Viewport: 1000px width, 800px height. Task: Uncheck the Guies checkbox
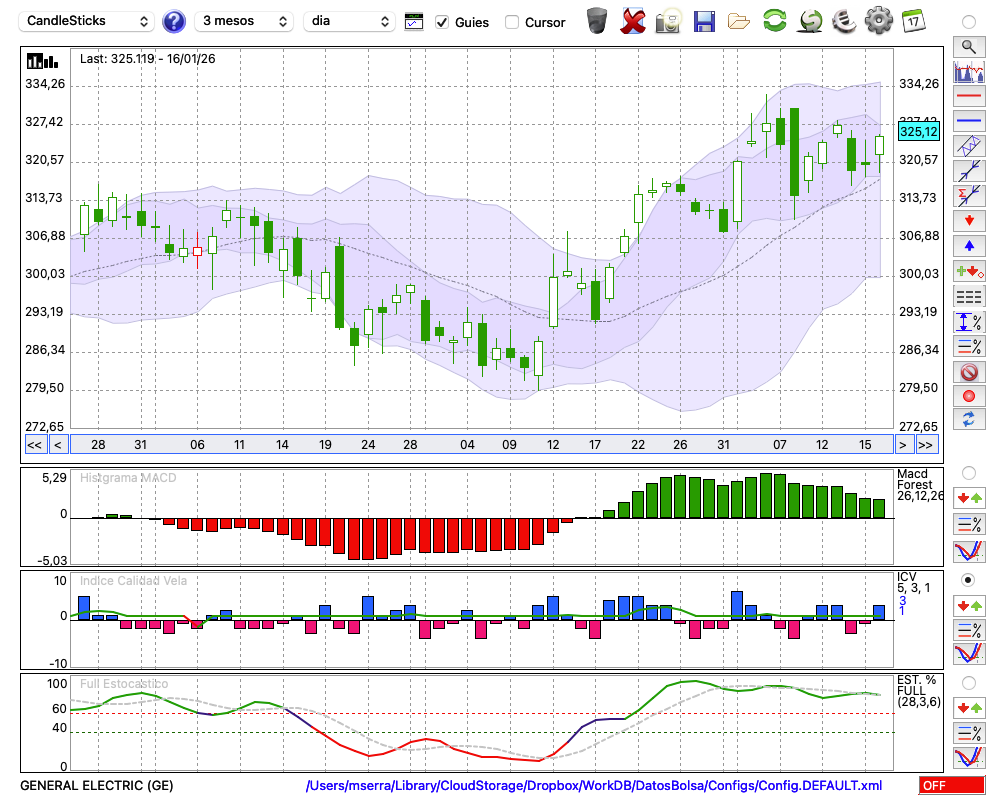443,22
